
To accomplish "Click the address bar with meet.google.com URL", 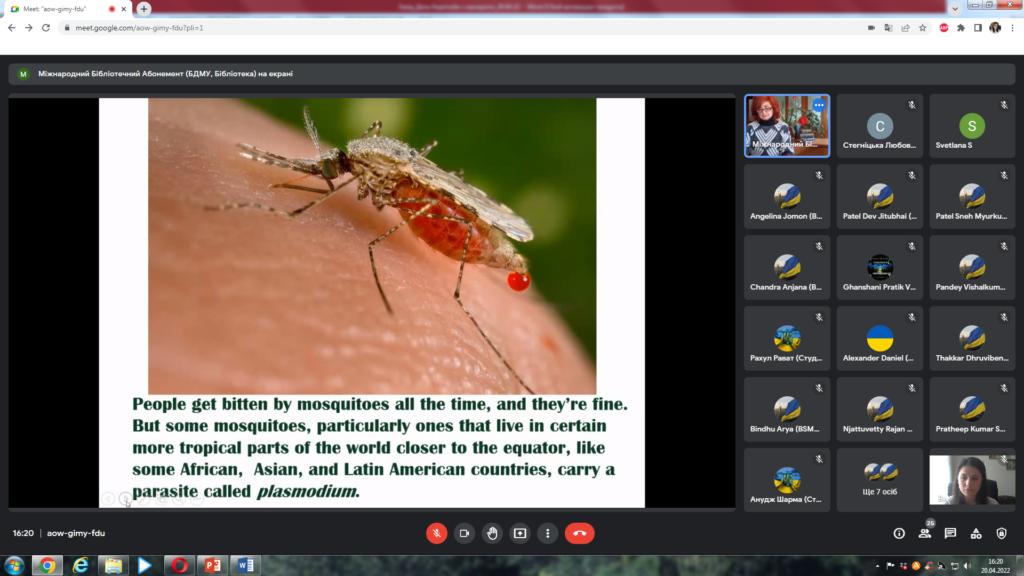I will tap(400, 28).
